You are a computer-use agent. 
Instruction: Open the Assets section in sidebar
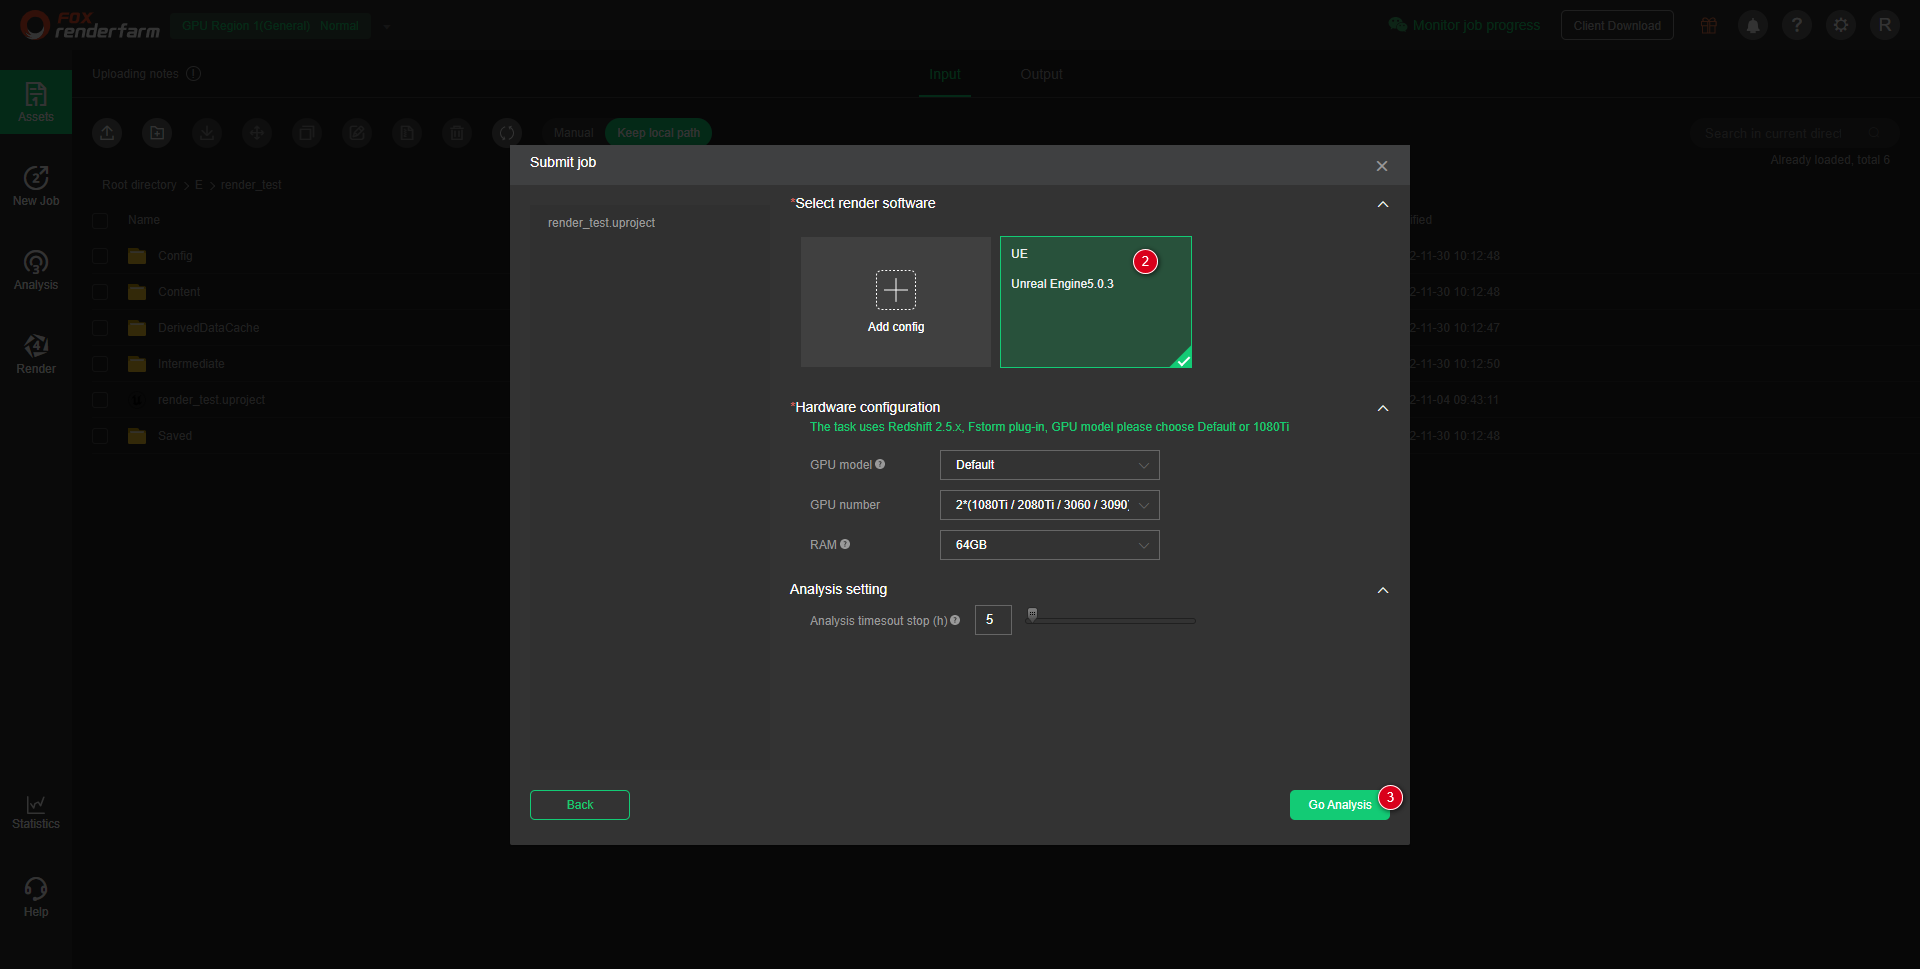tap(36, 102)
